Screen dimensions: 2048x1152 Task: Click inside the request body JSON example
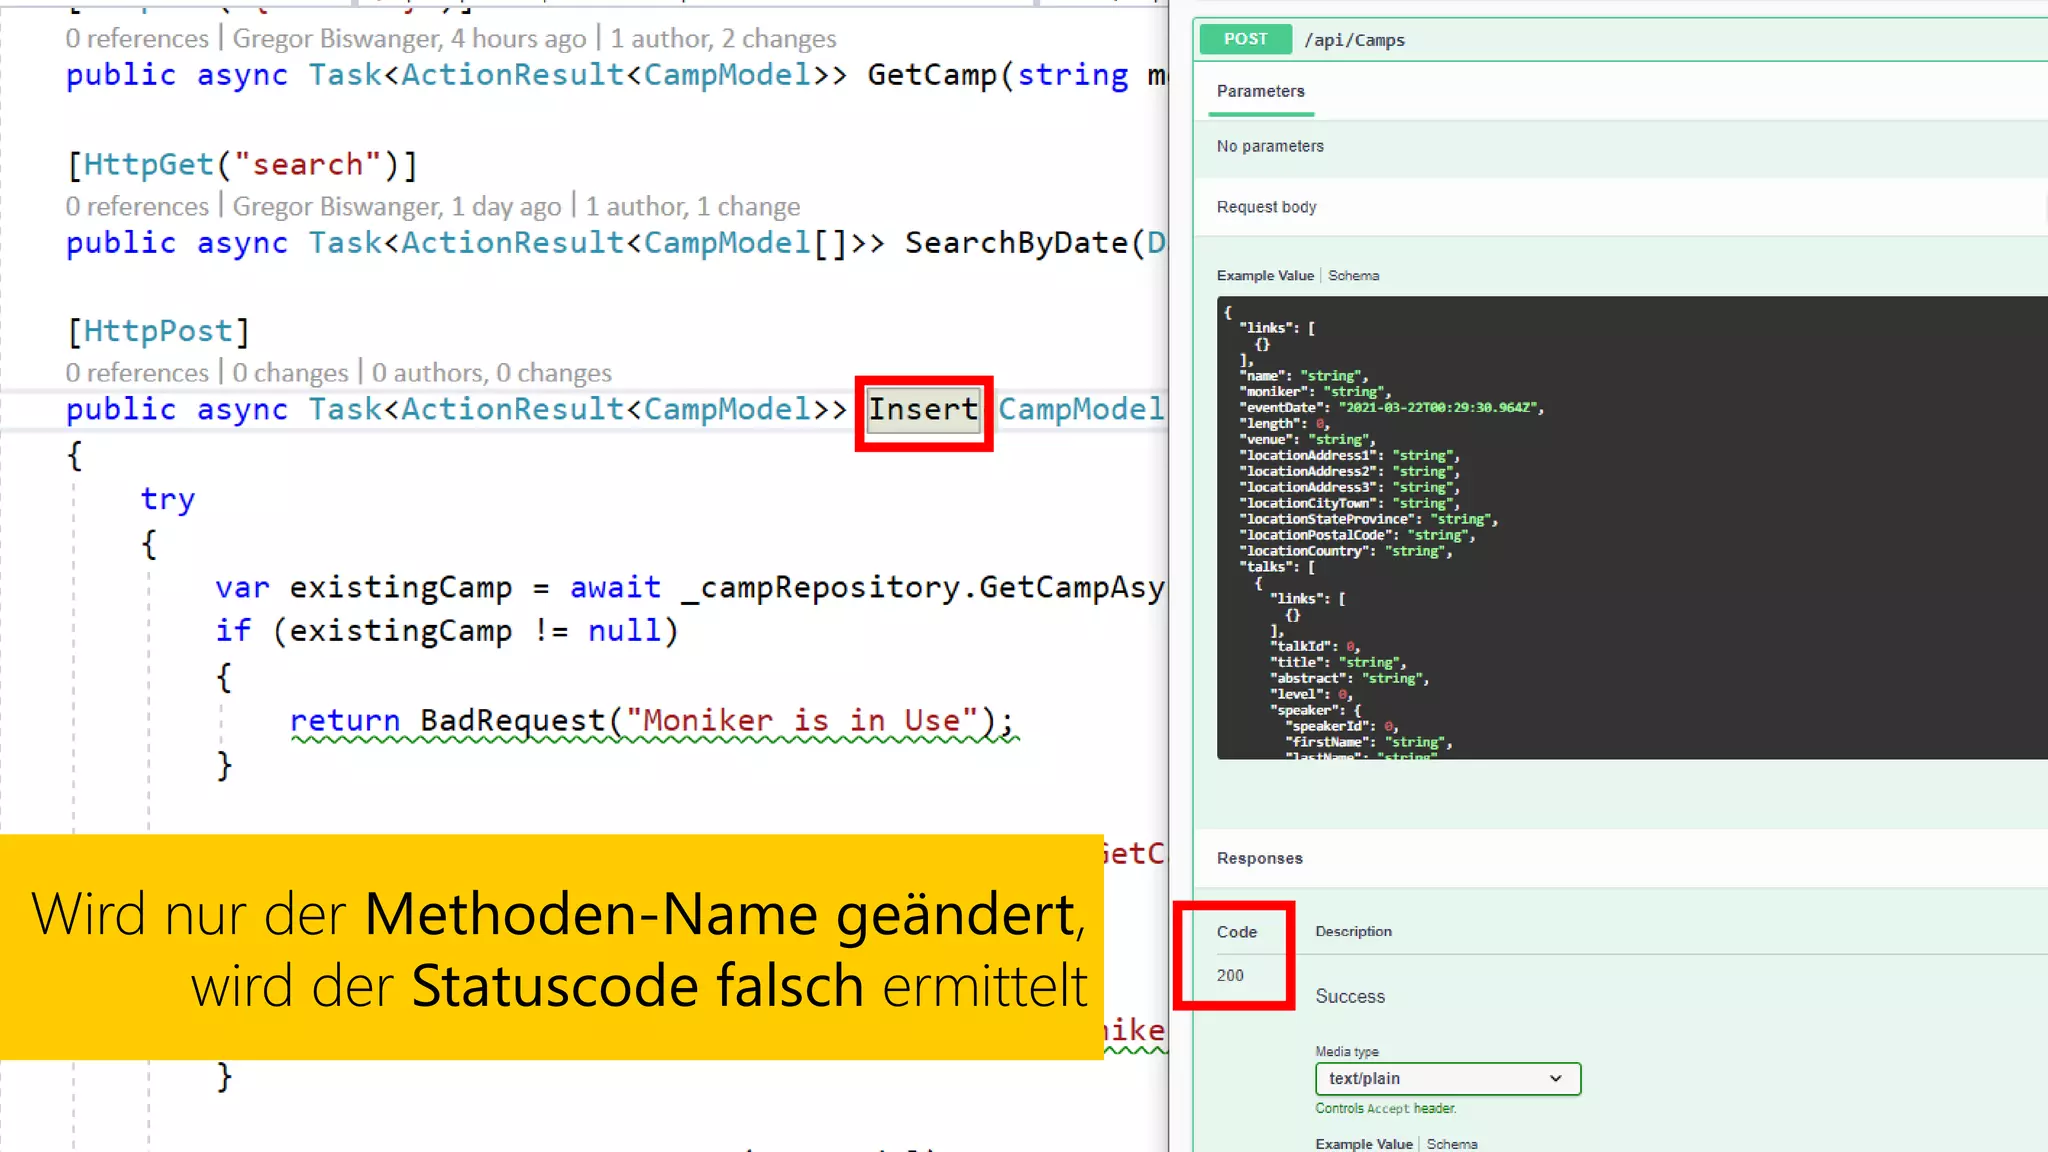pyautogui.click(x=1632, y=528)
